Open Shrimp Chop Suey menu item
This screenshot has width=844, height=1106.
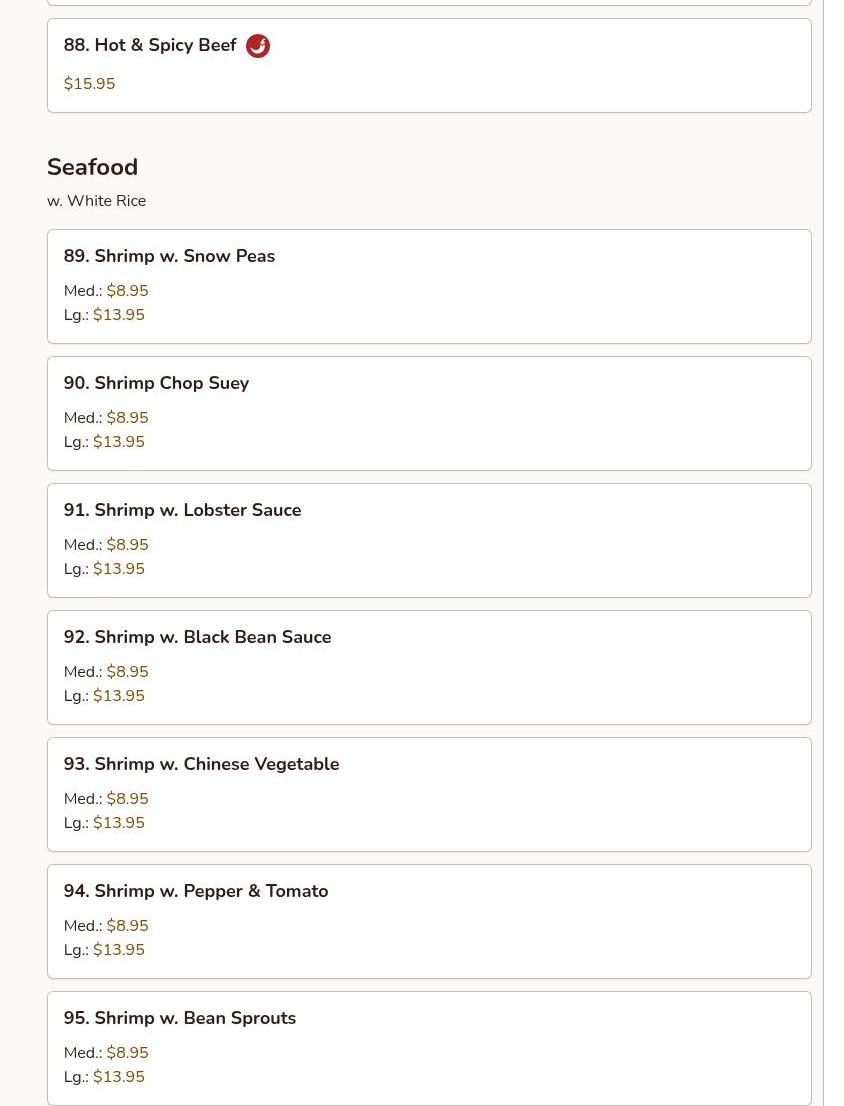tap(156, 383)
